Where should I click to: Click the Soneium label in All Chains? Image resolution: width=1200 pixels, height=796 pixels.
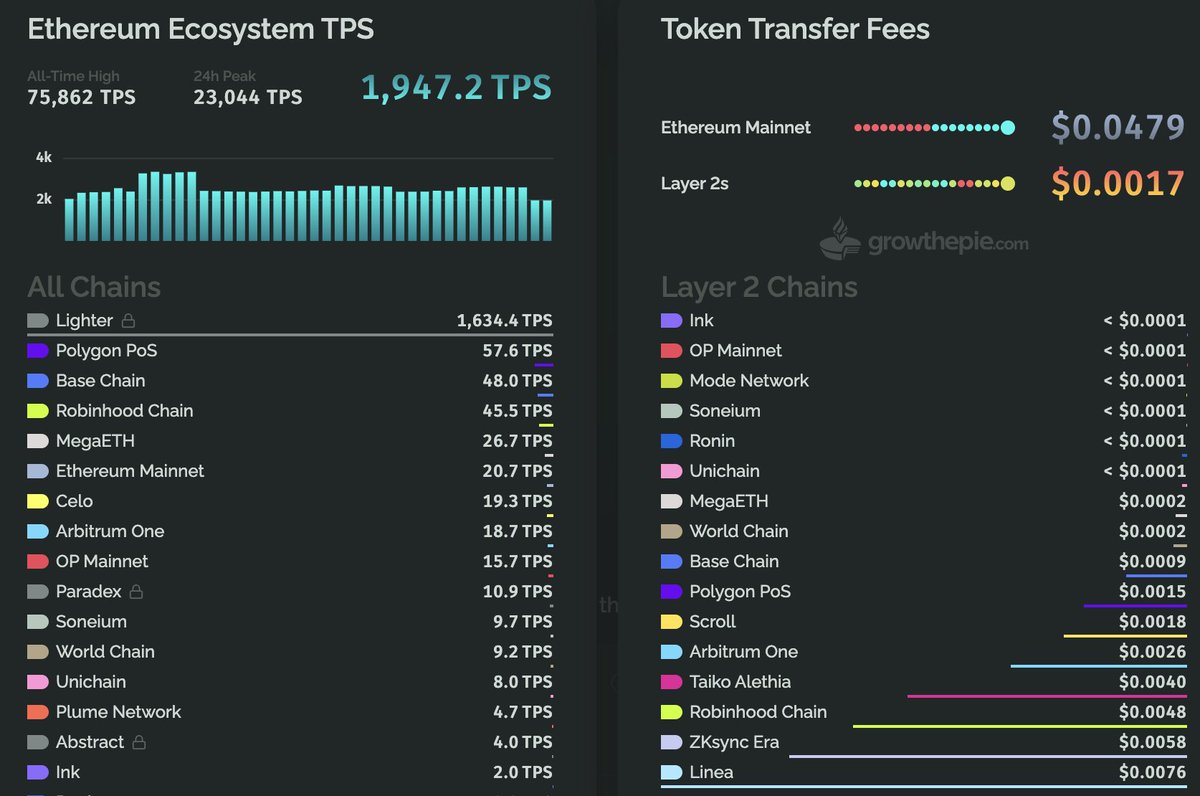(x=91, y=622)
